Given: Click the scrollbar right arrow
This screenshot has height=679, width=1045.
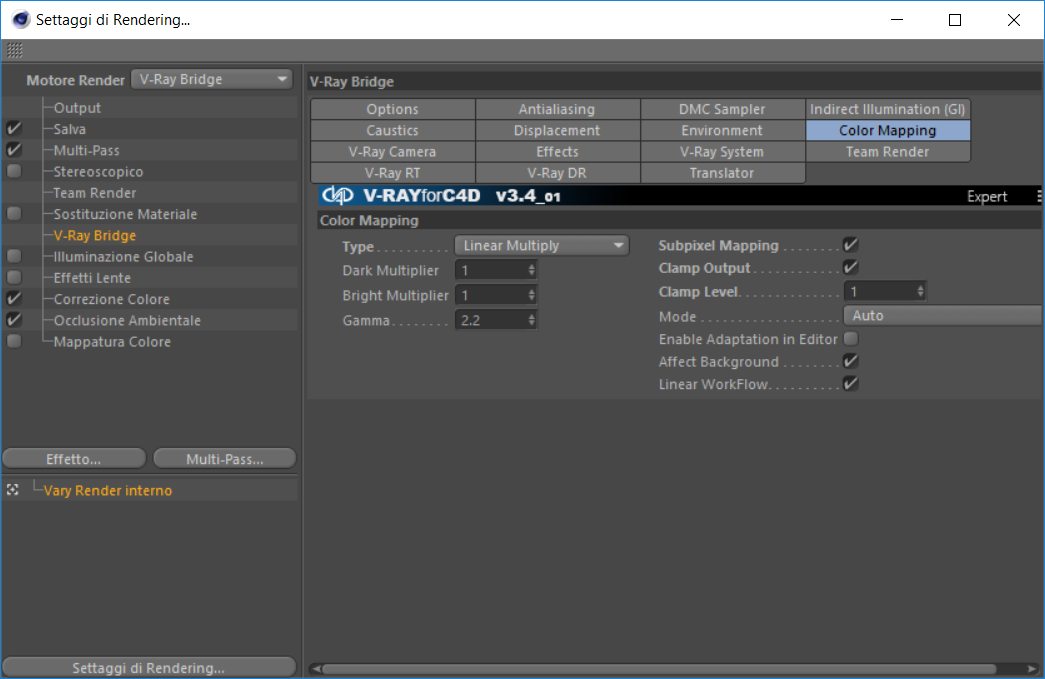Looking at the screenshot, I should click(x=1032, y=668).
